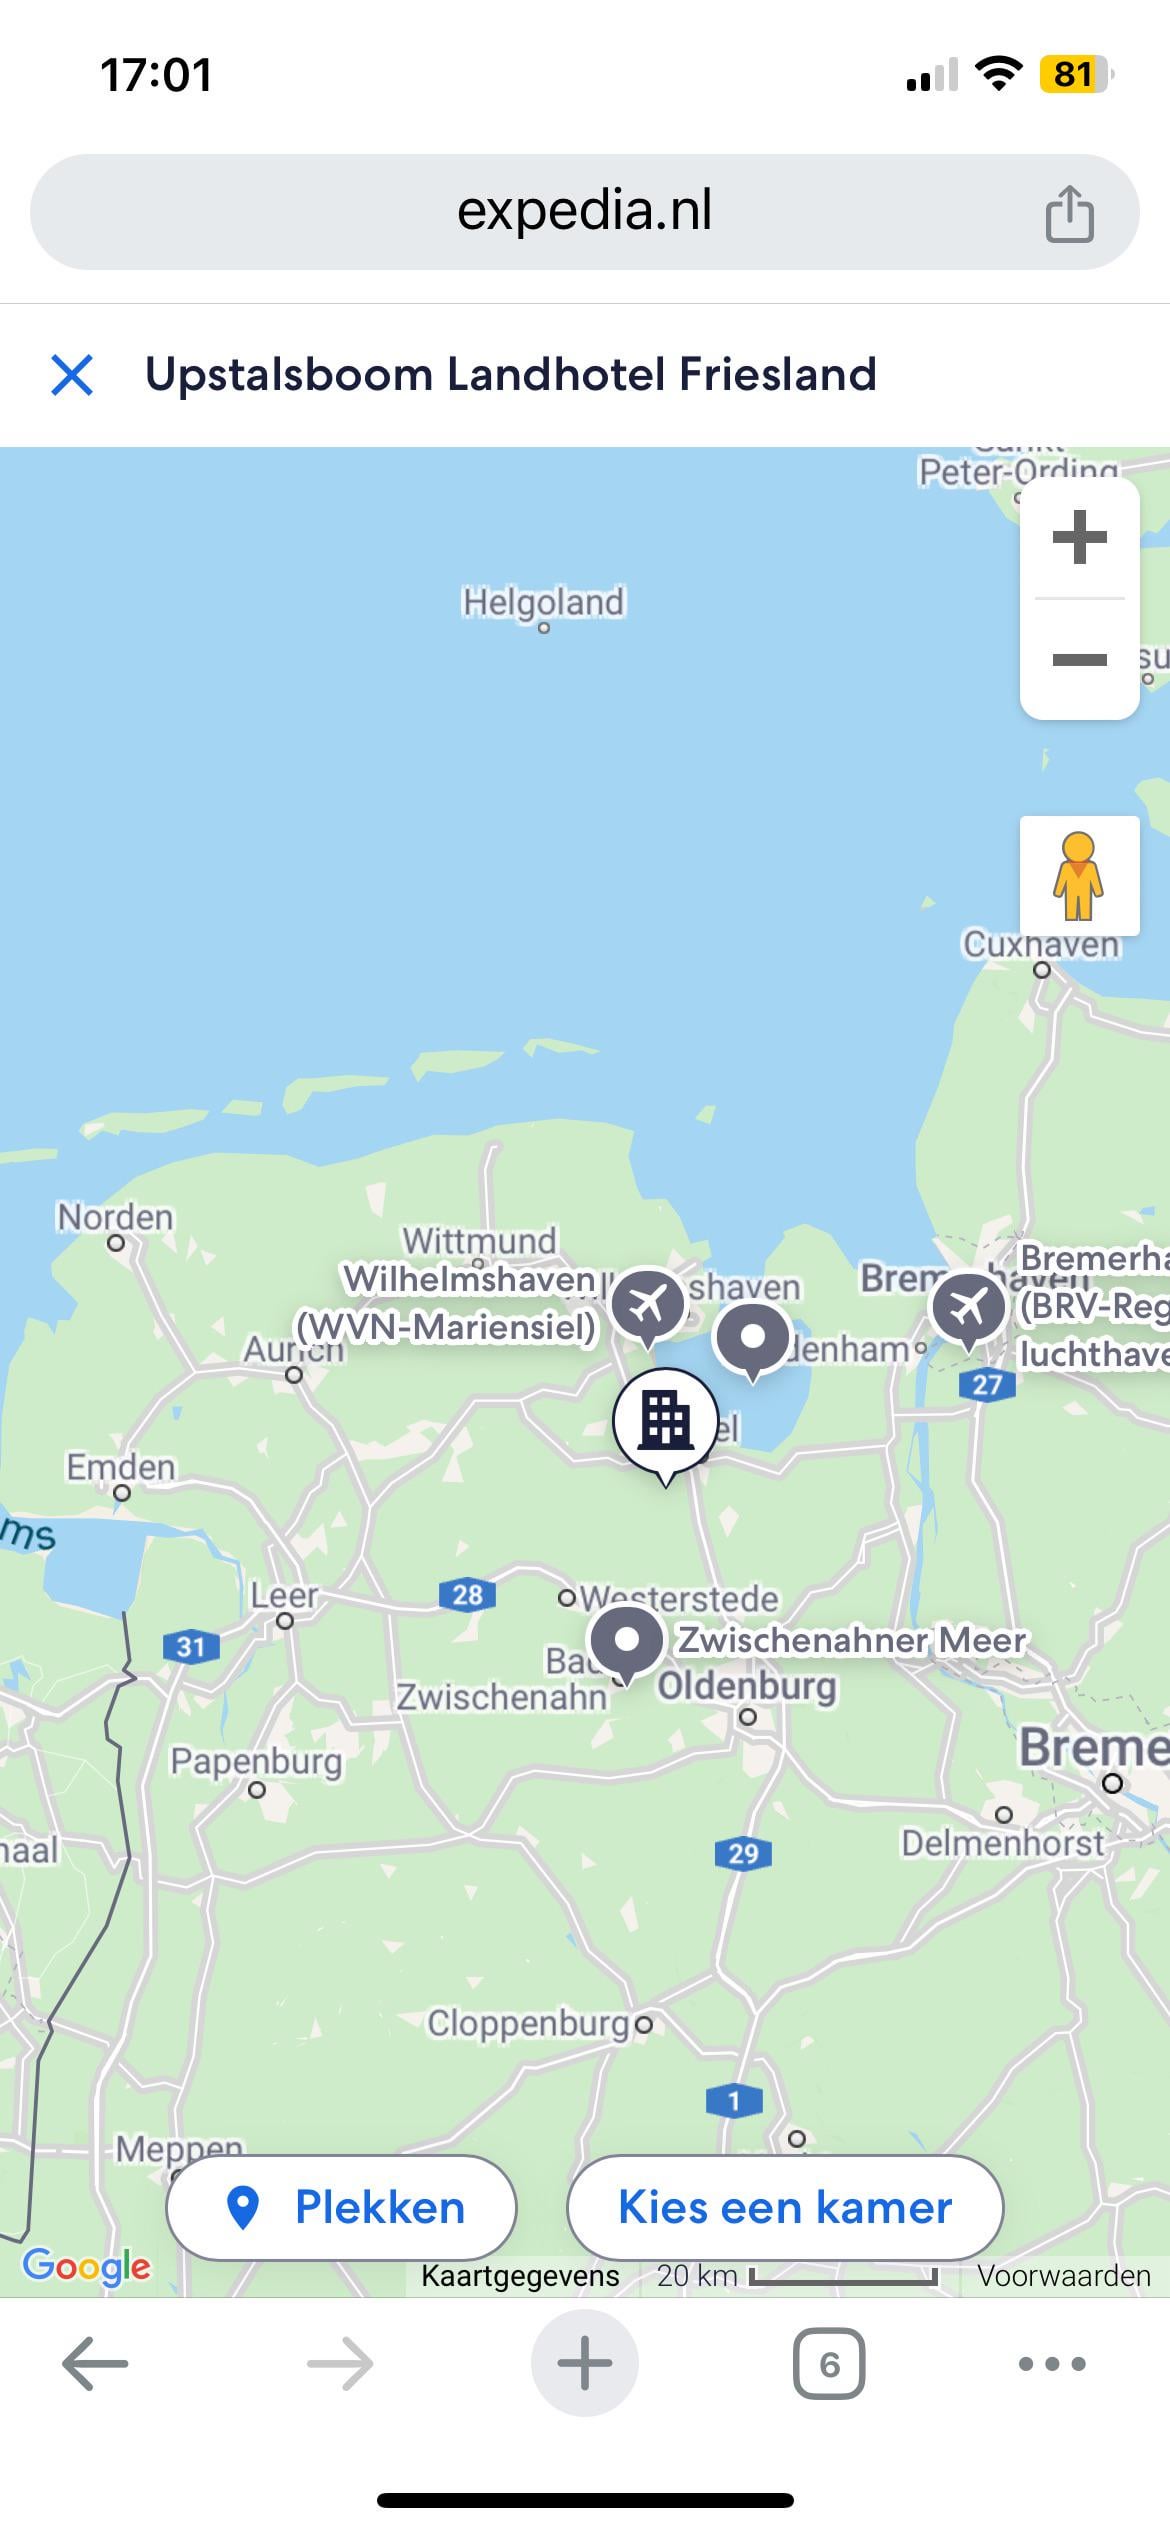Image resolution: width=1170 pixels, height=2532 pixels.
Task: Select the Street View pegman icon
Action: coord(1079,876)
